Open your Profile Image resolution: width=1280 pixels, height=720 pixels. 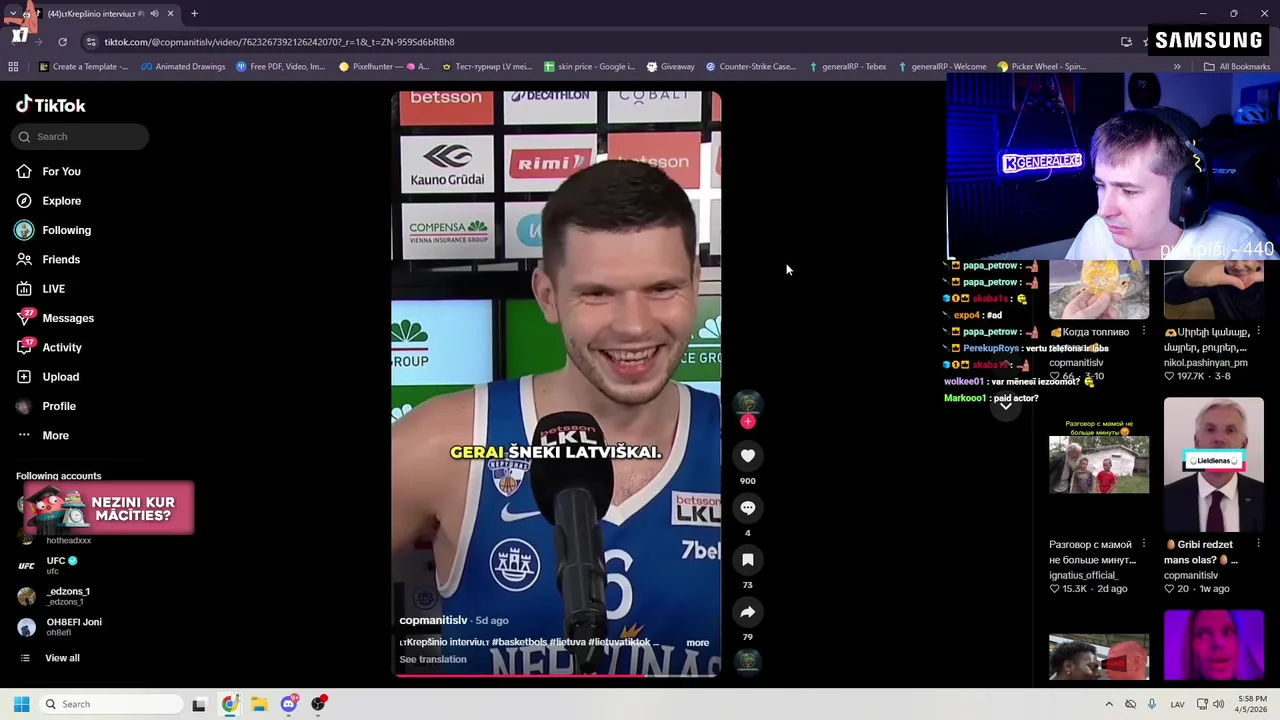pos(58,406)
